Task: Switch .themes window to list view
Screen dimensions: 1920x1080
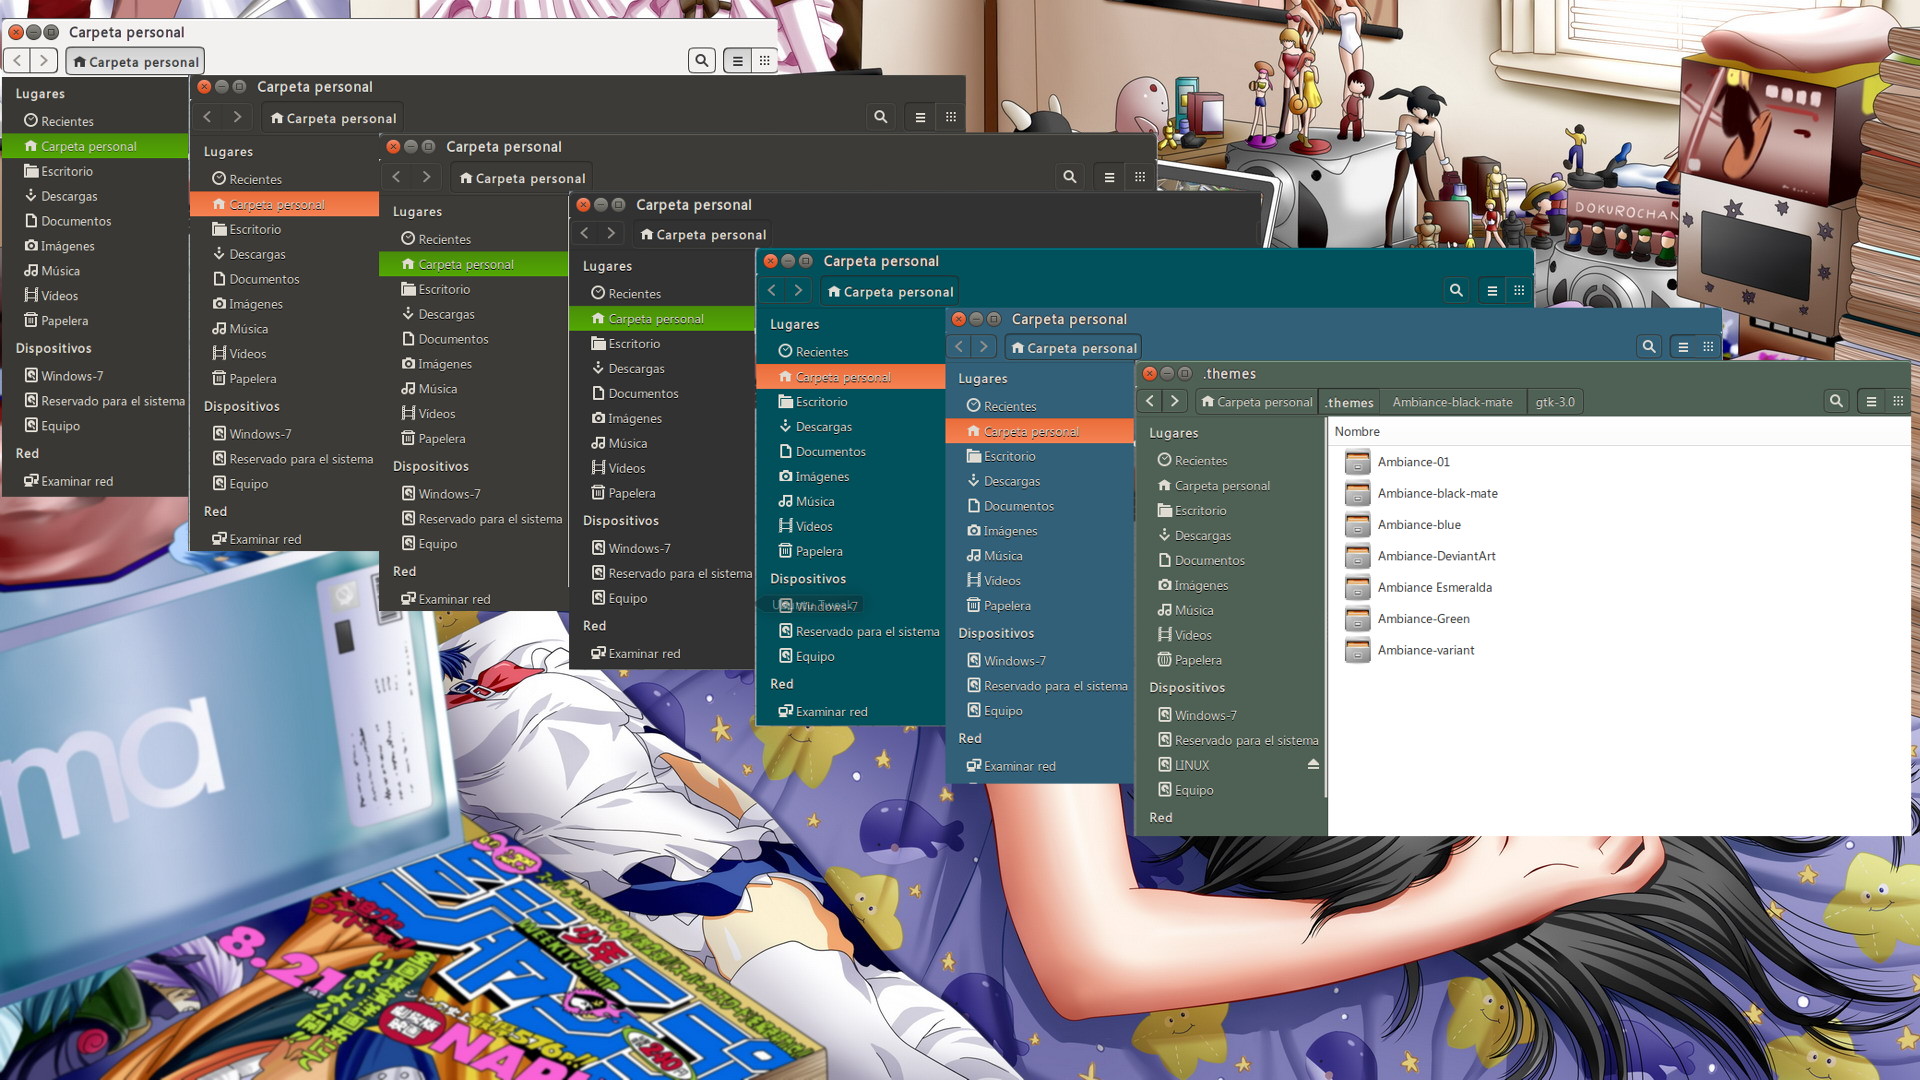Action: (1871, 401)
